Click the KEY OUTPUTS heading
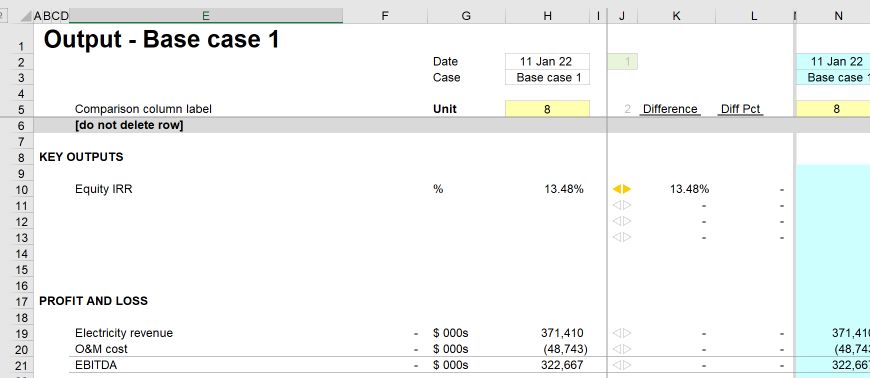Image resolution: width=870 pixels, height=378 pixels. click(x=81, y=158)
